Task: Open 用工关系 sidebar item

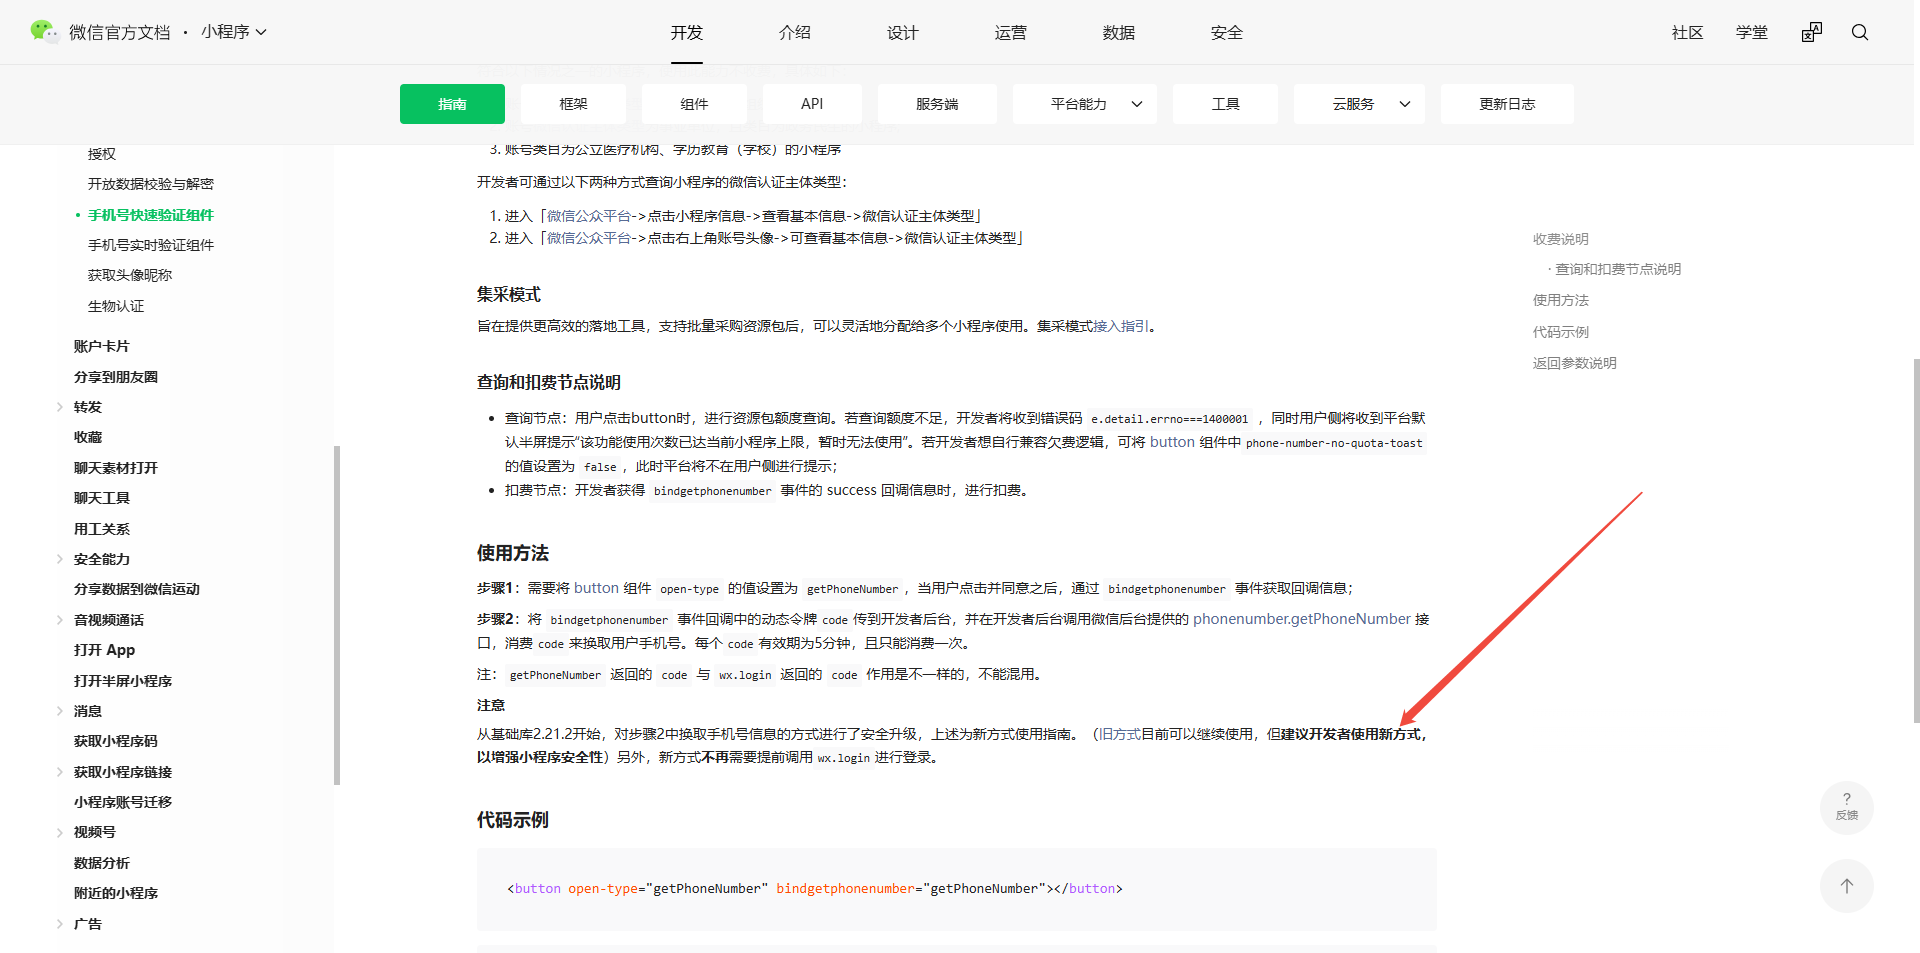Action: (x=102, y=529)
